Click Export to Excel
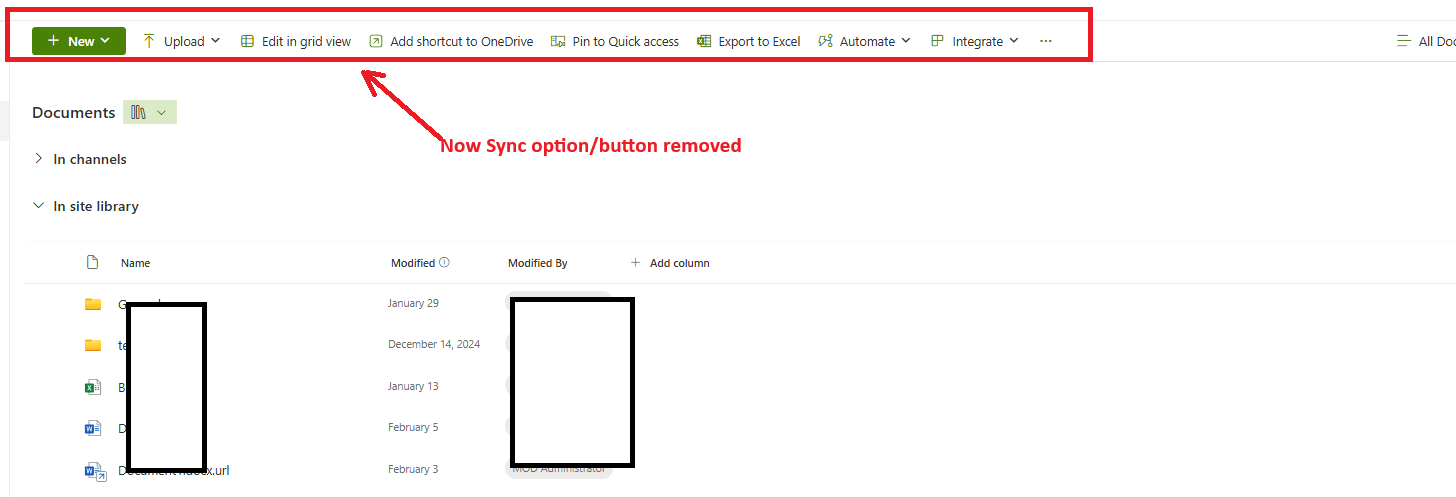Image resolution: width=1456 pixels, height=497 pixels. click(749, 41)
